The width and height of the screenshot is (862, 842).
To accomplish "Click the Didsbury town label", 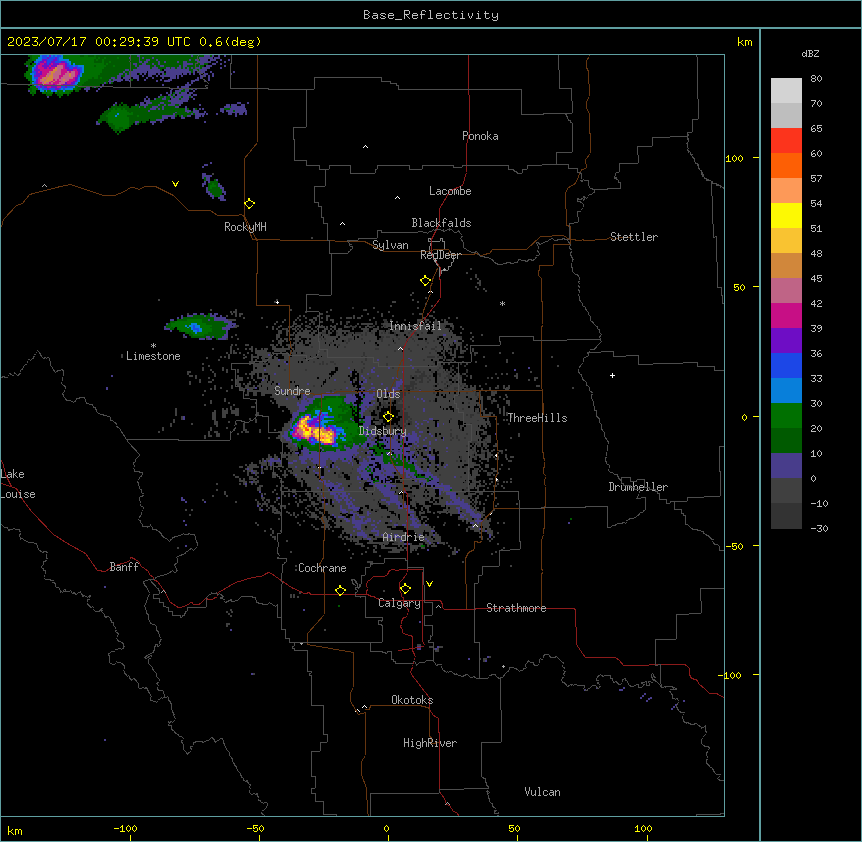I will click(382, 431).
